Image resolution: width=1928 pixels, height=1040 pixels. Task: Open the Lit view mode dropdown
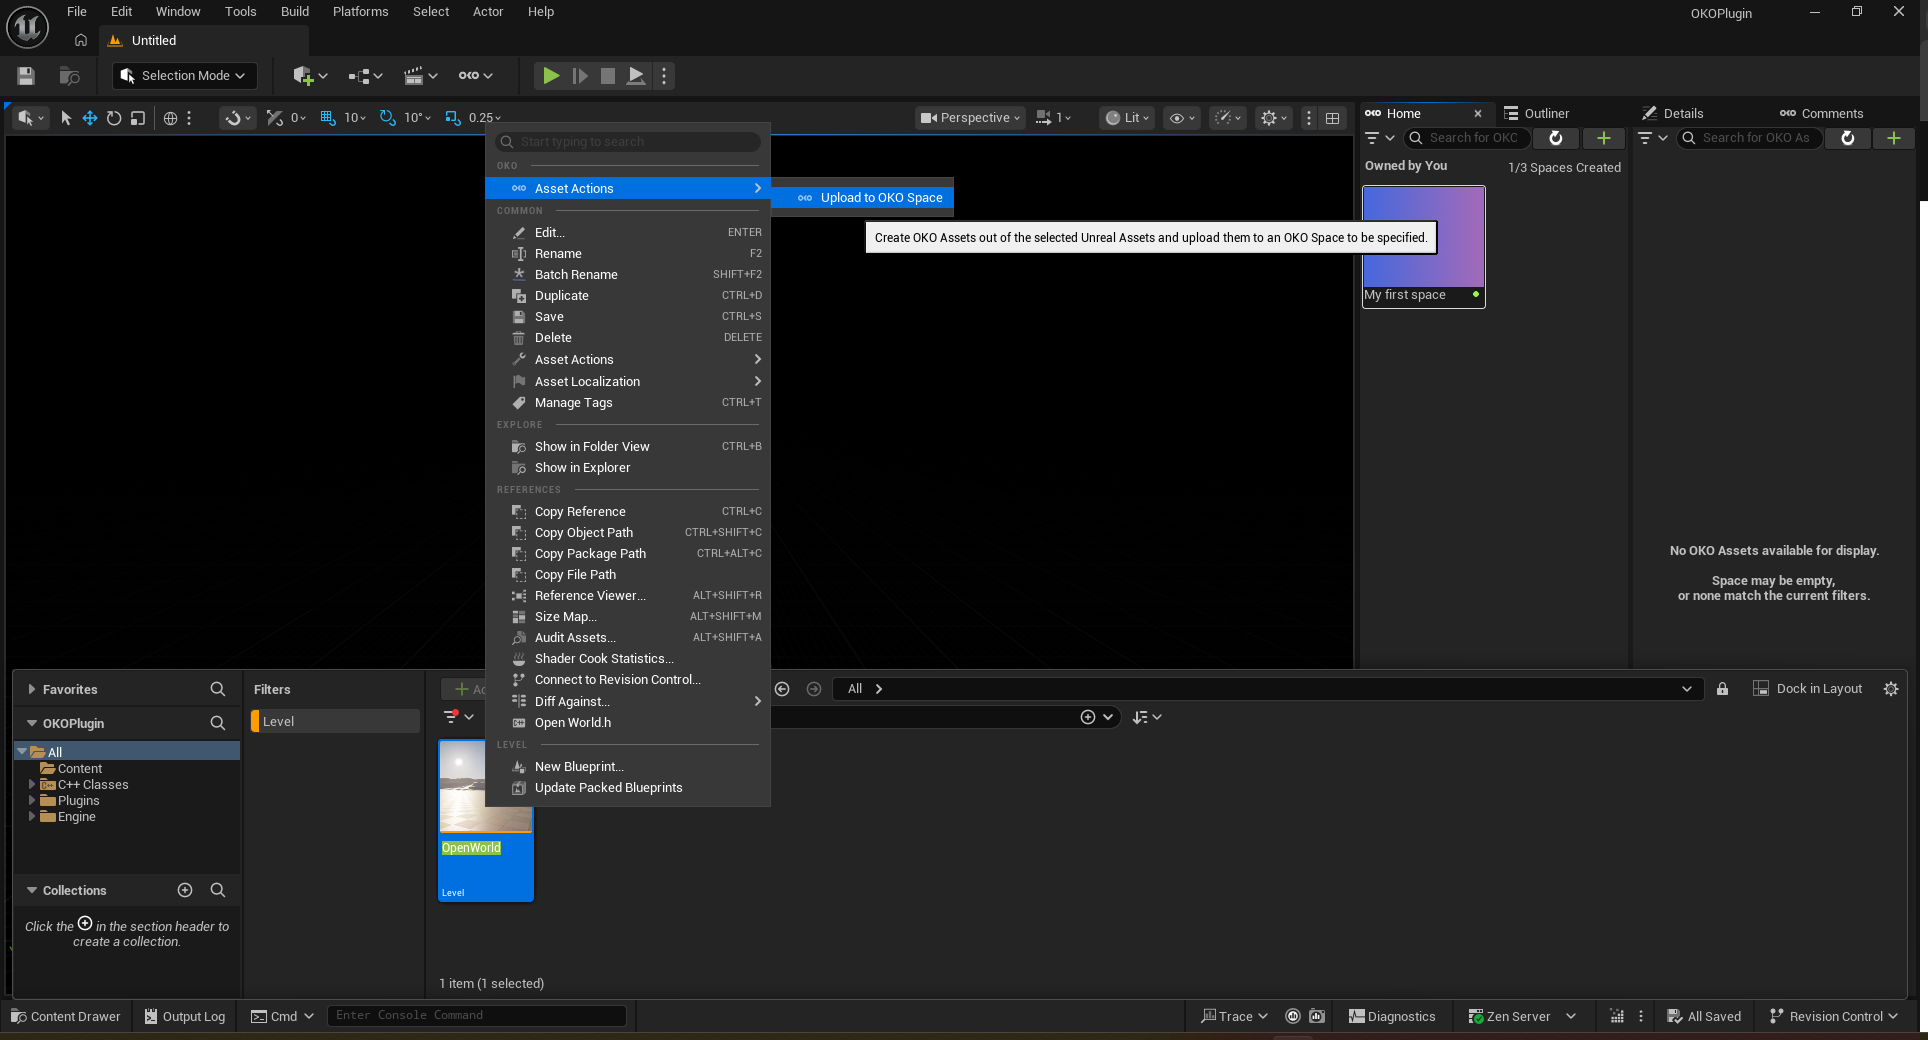[x=1127, y=118]
